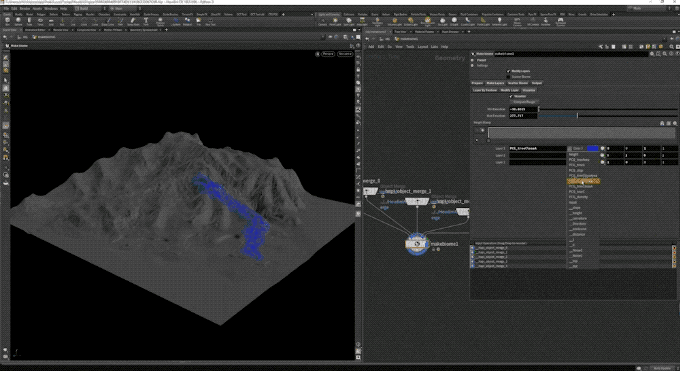Click parameter pane search magnifier icon
680x371 pixels.
tap(664, 54)
